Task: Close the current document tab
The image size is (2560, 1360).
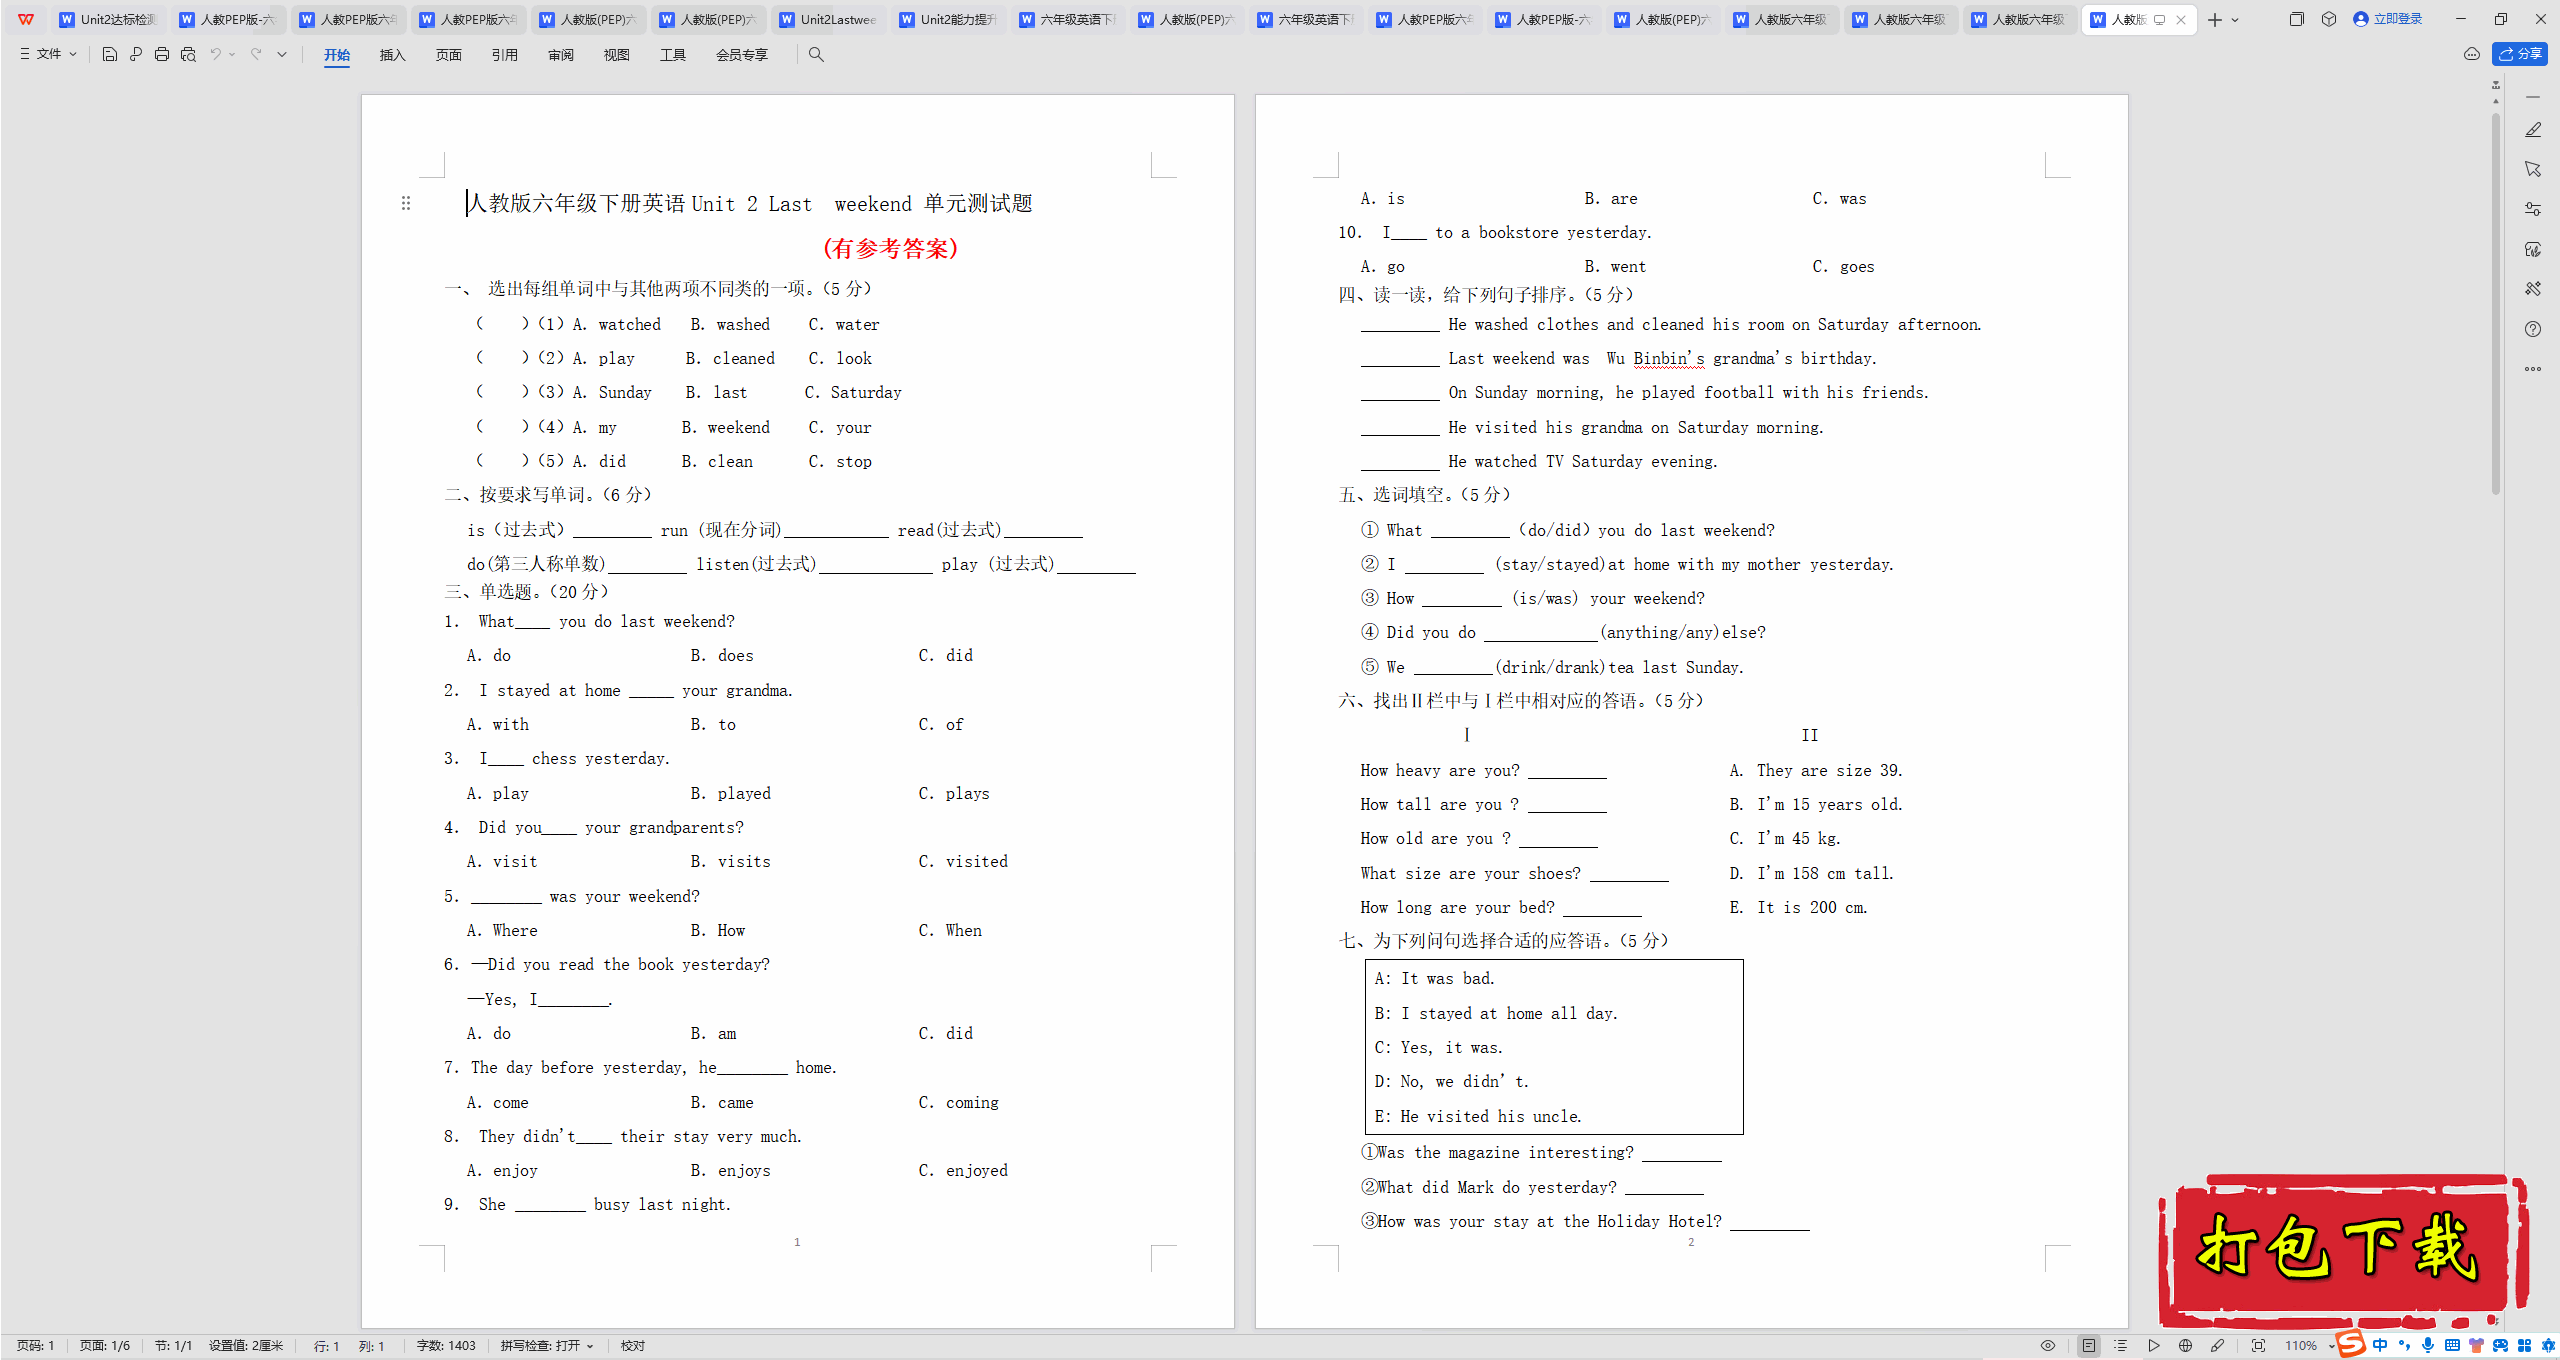Action: click(2181, 19)
